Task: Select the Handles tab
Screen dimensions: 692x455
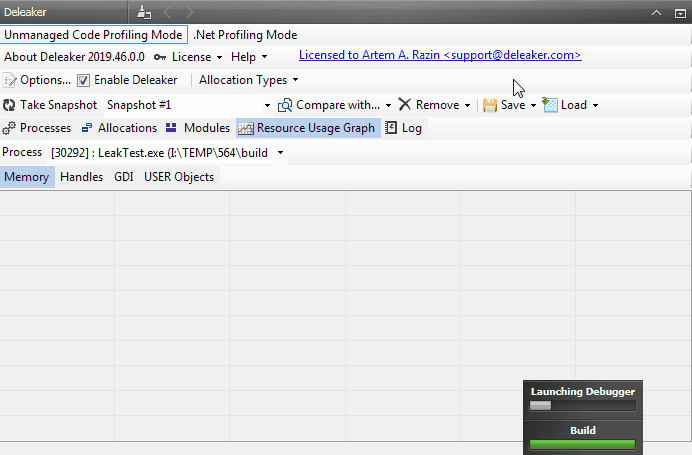Action: (x=81, y=177)
